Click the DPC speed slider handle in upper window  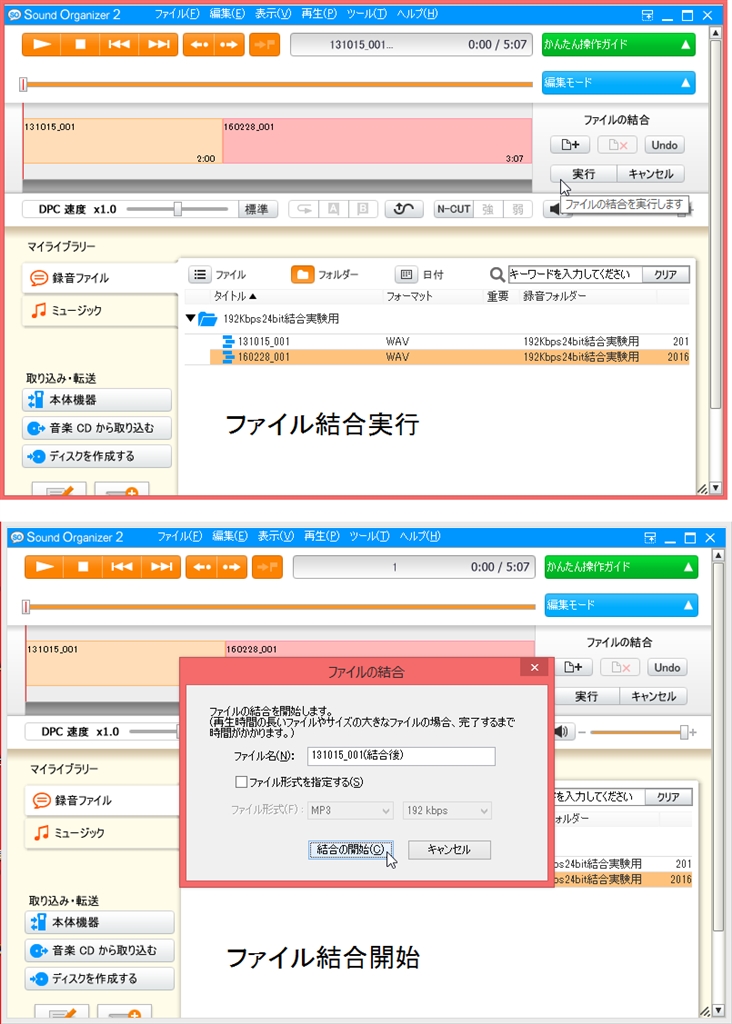pos(178,209)
